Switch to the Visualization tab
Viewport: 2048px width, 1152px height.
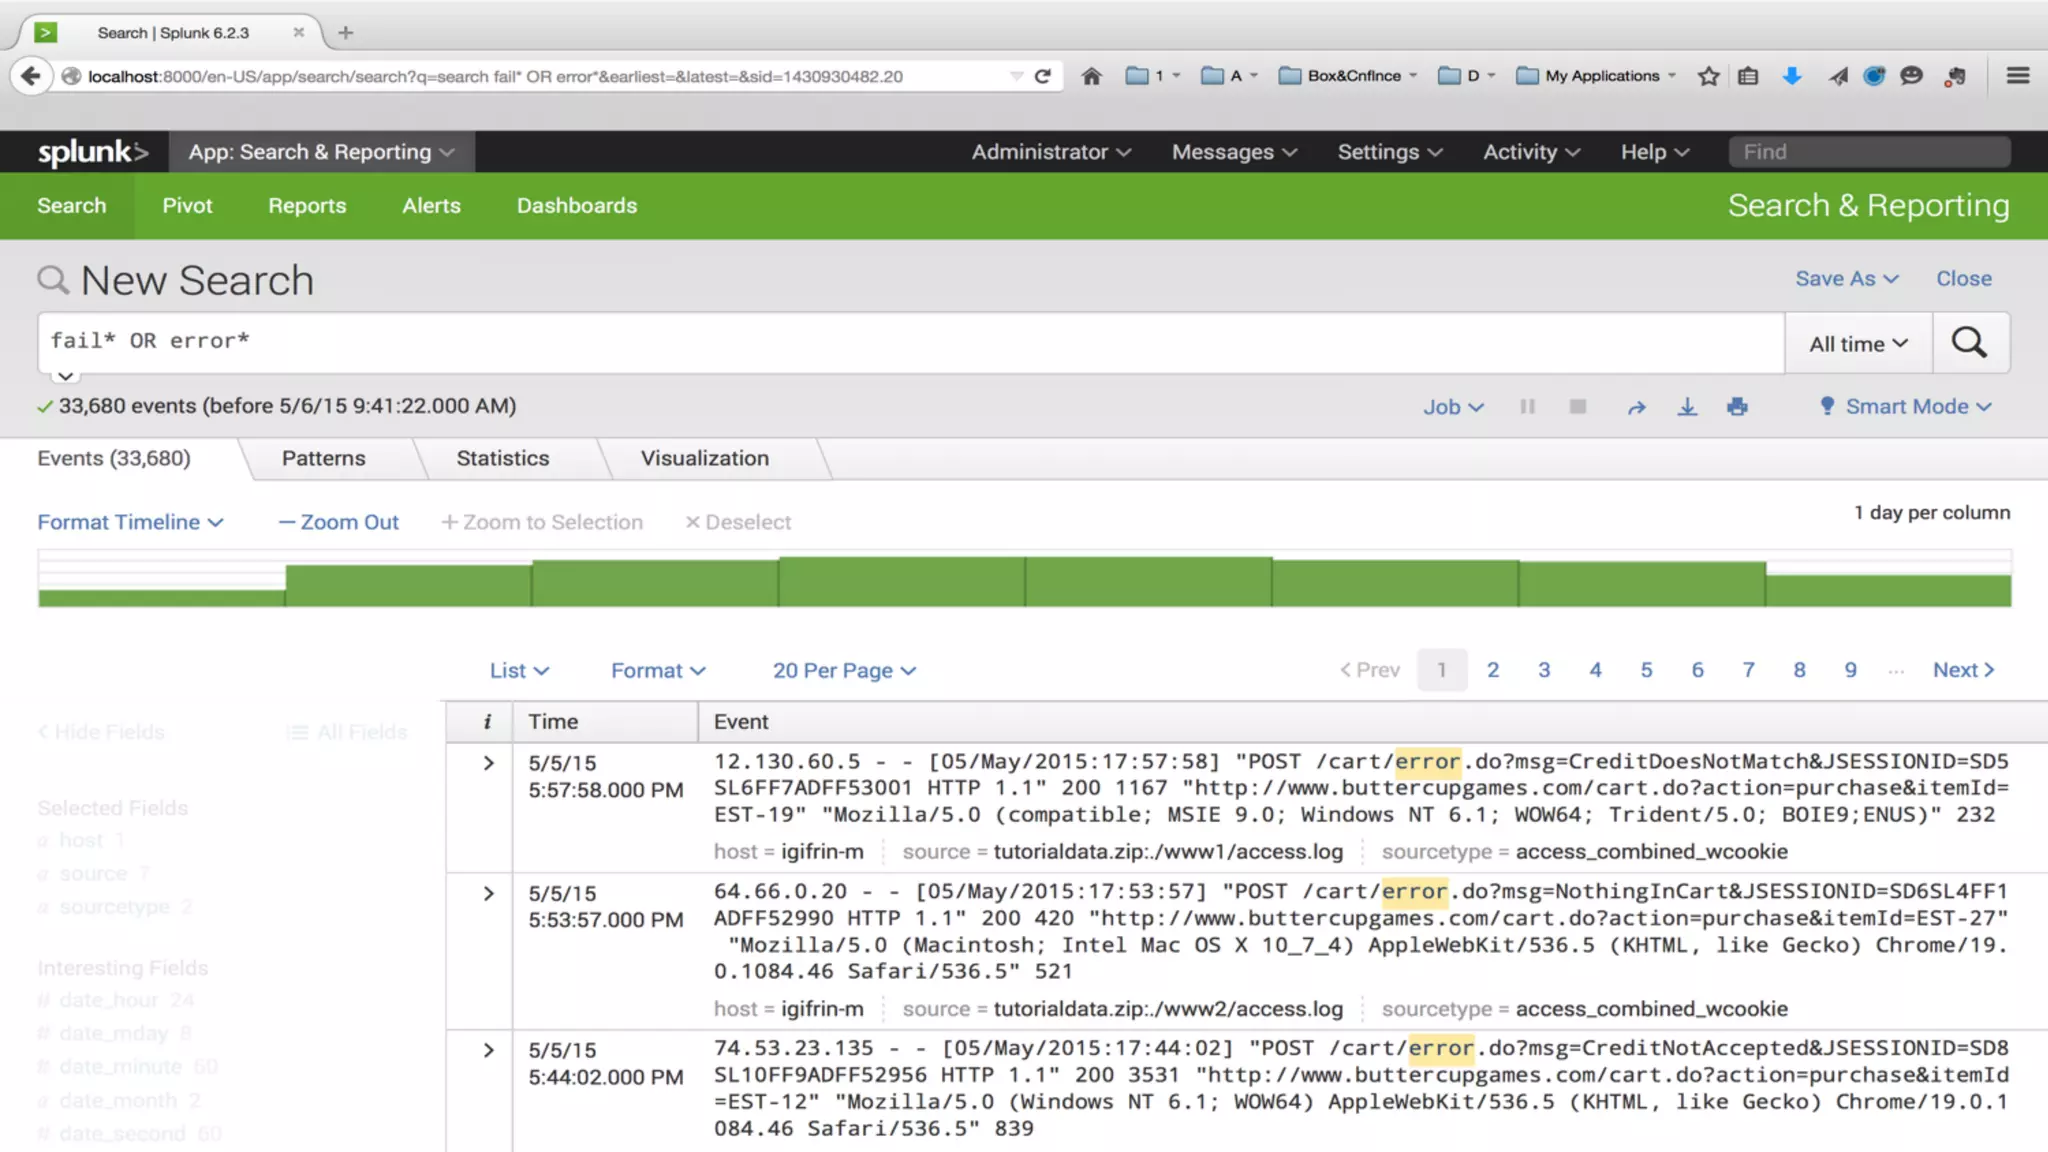(705, 458)
